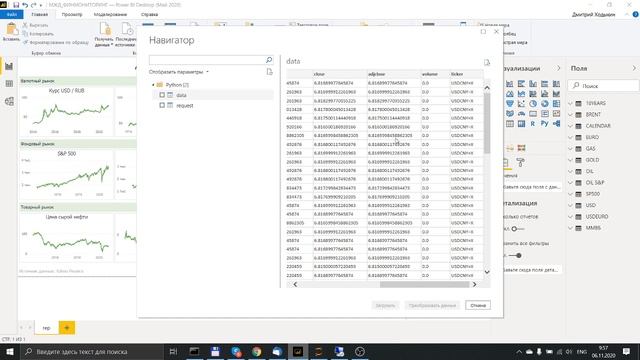The width and height of the screenshot is (640, 360).
Task: Check the data table checkbox
Action: tap(162, 95)
